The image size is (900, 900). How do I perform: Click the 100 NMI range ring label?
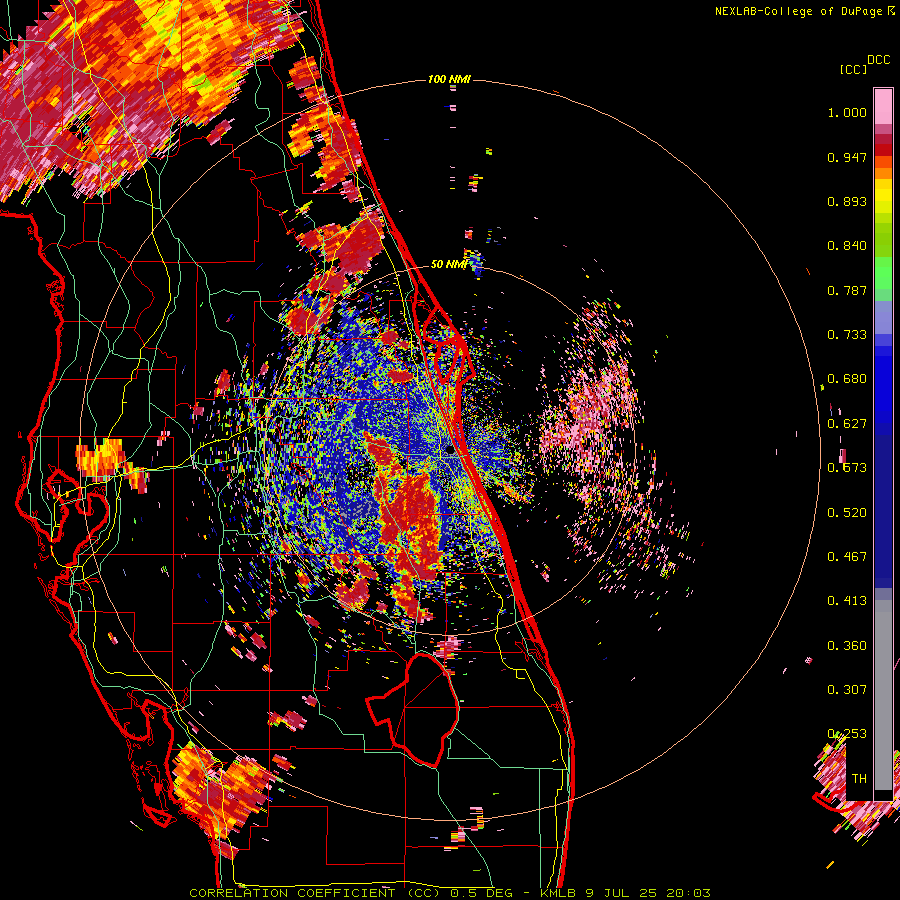pos(449,79)
